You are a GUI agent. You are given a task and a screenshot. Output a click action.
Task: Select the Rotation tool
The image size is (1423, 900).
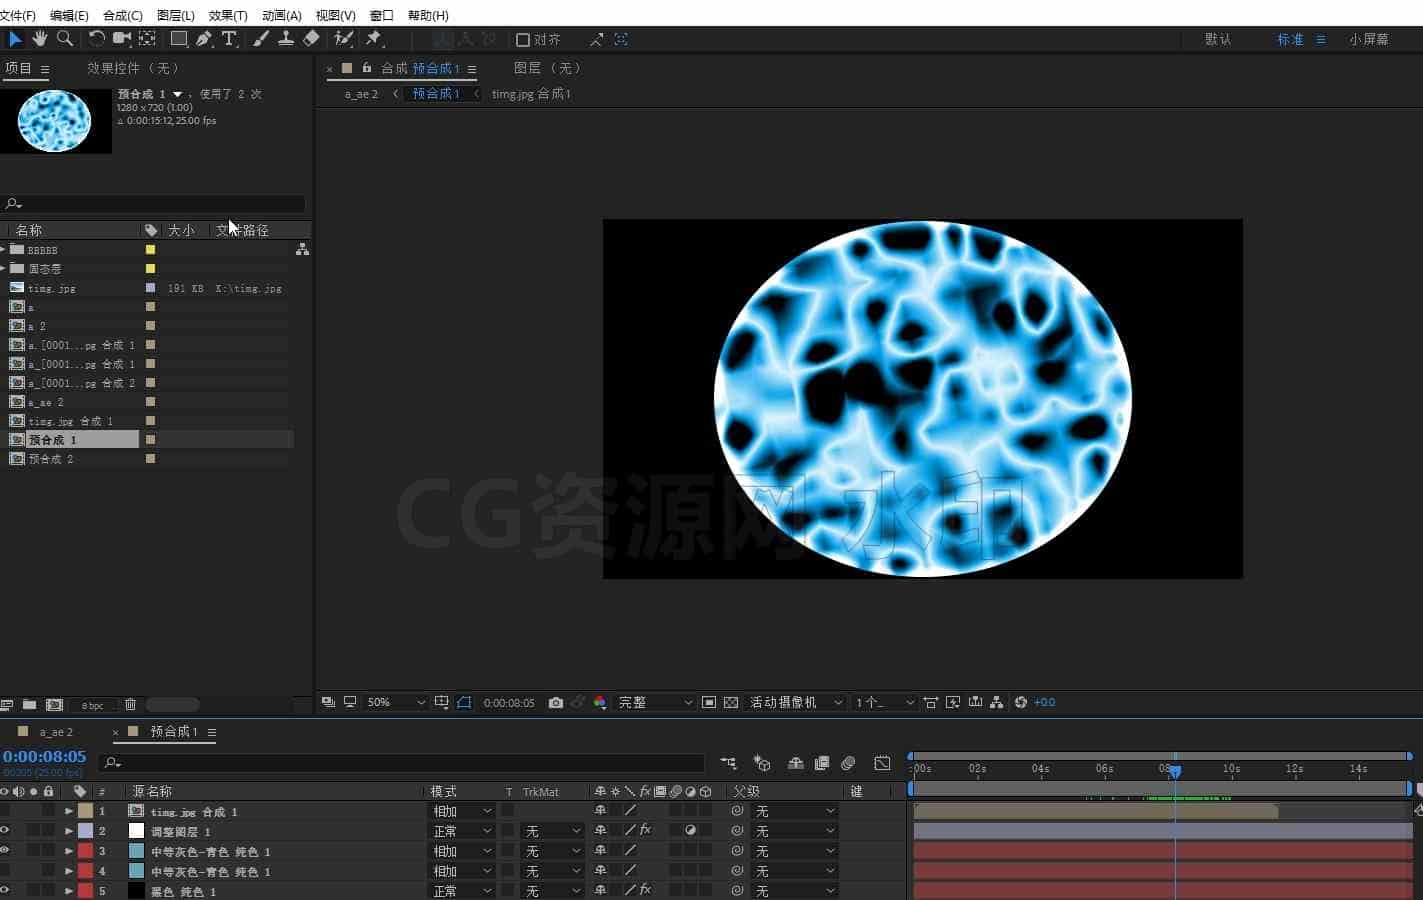tap(96, 39)
